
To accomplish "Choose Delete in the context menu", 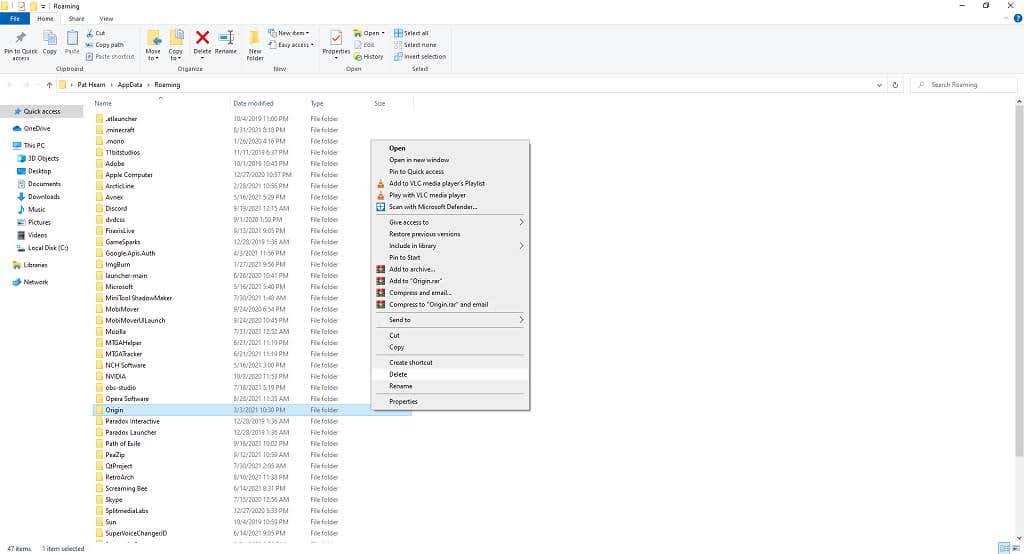I will [450, 374].
